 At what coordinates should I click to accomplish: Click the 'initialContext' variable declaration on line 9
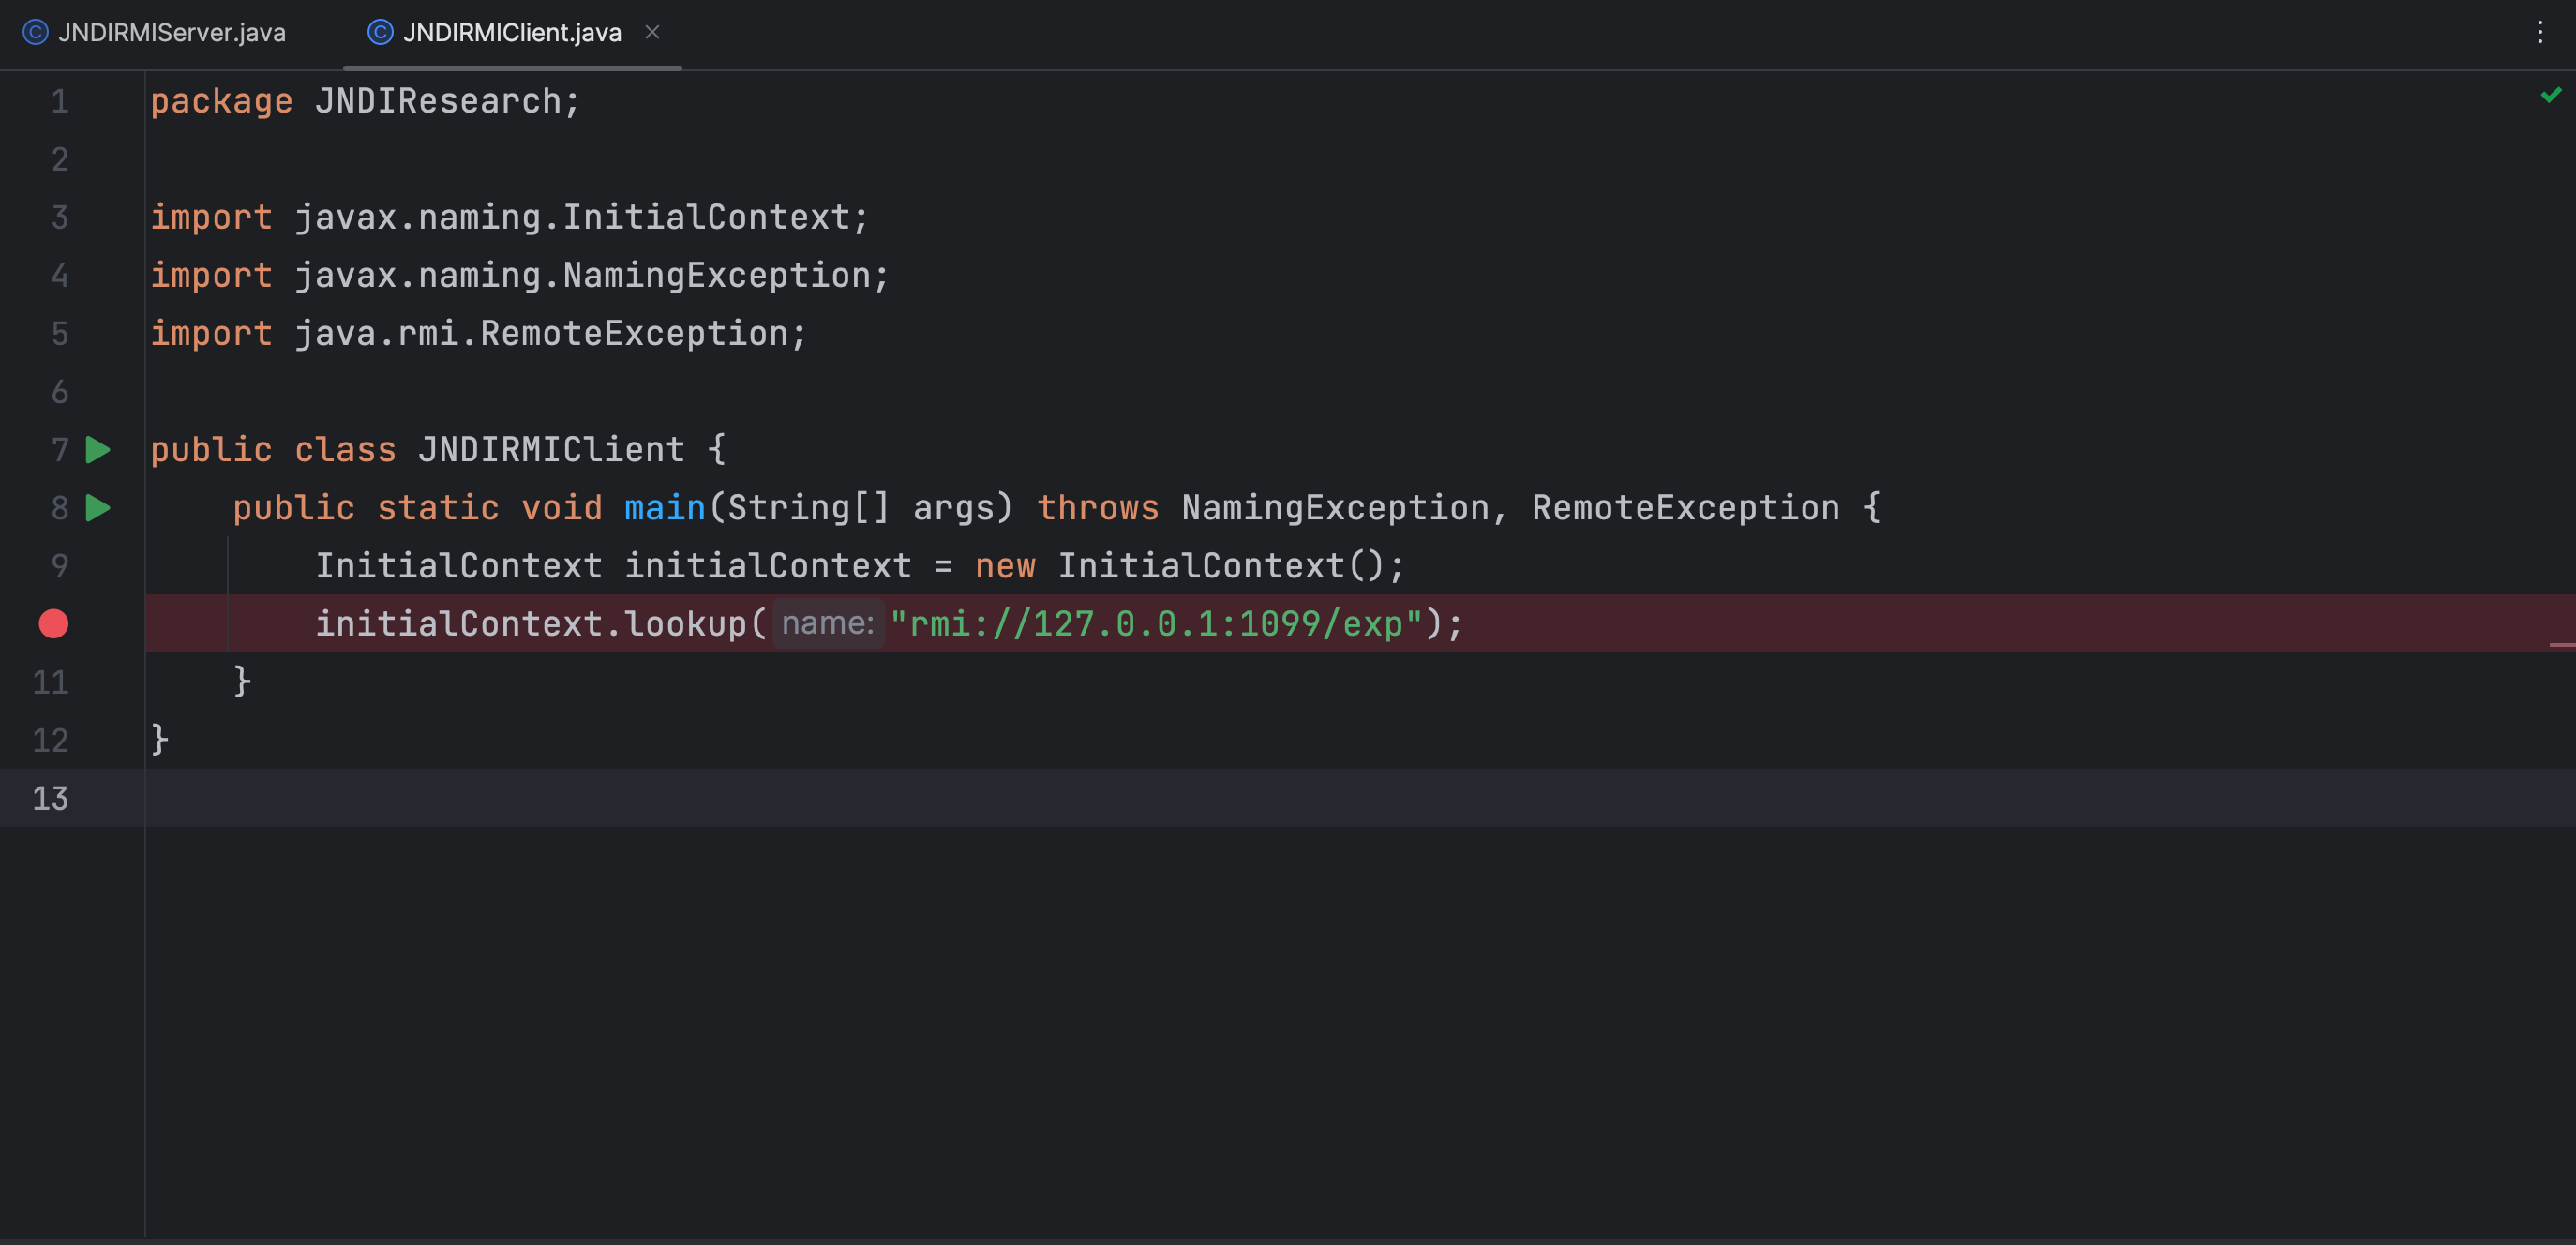(x=768, y=566)
